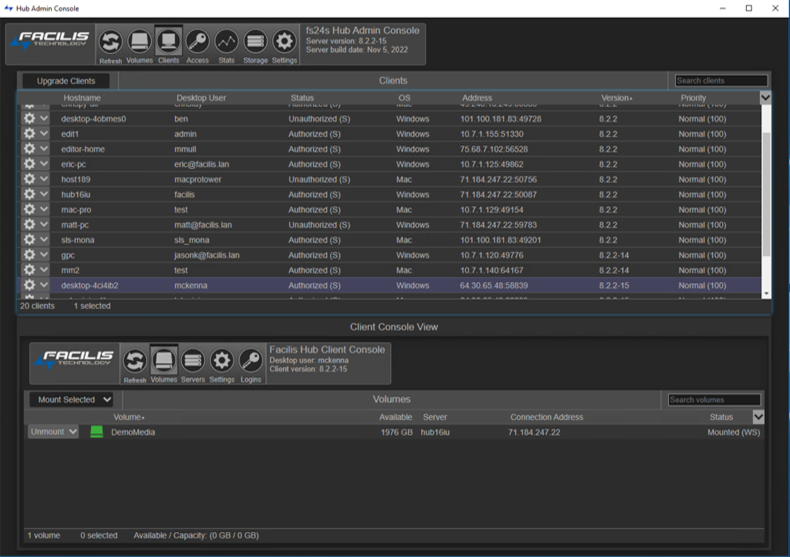Click gear icon for mac-pro row
Screen dimensions: 790x557
29,209
